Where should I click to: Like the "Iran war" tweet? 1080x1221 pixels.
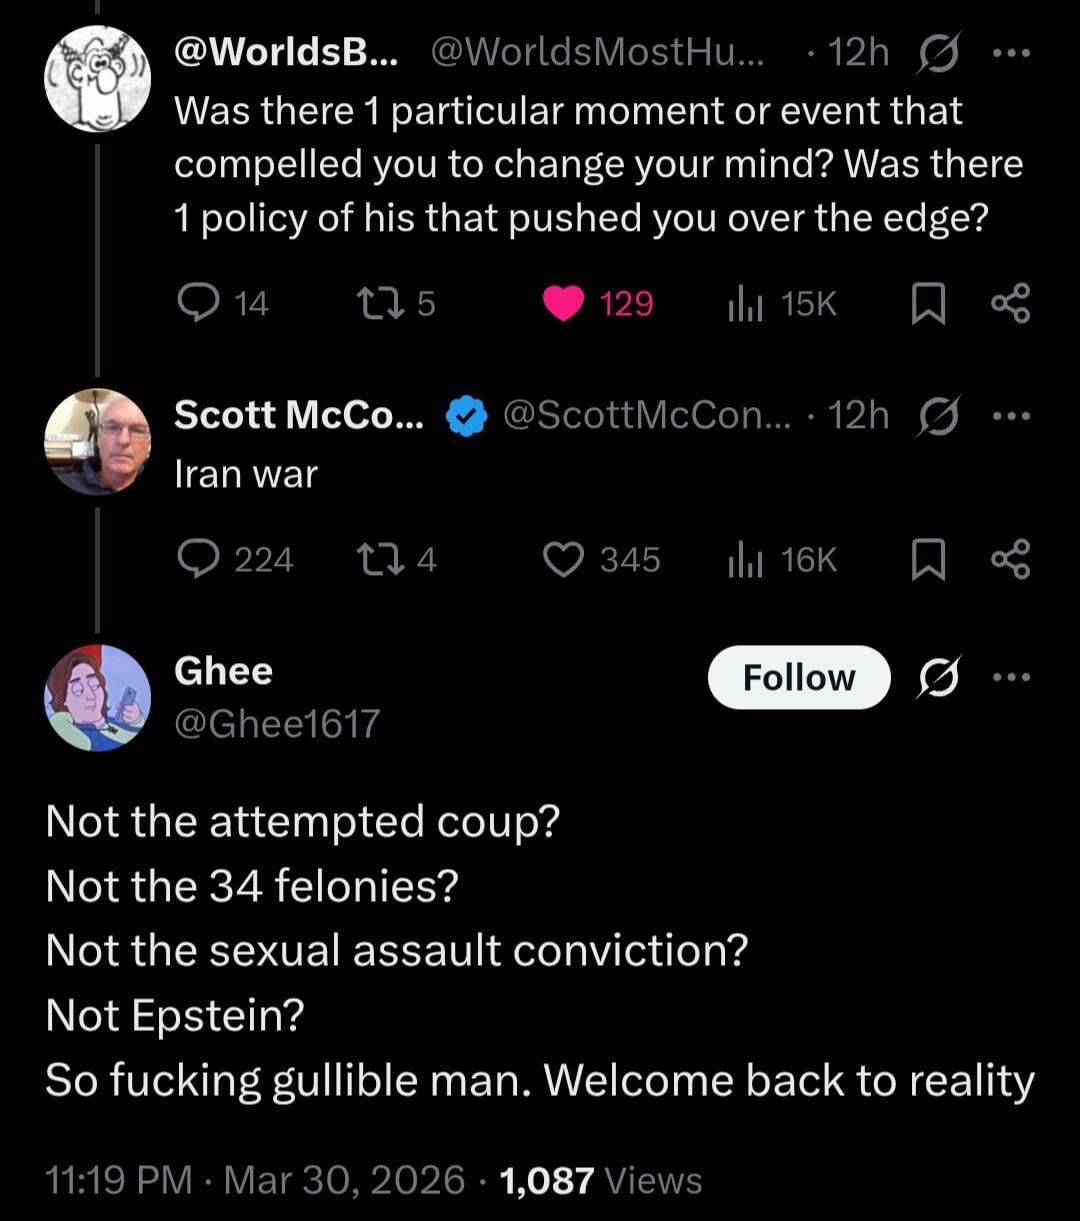tap(564, 559)
